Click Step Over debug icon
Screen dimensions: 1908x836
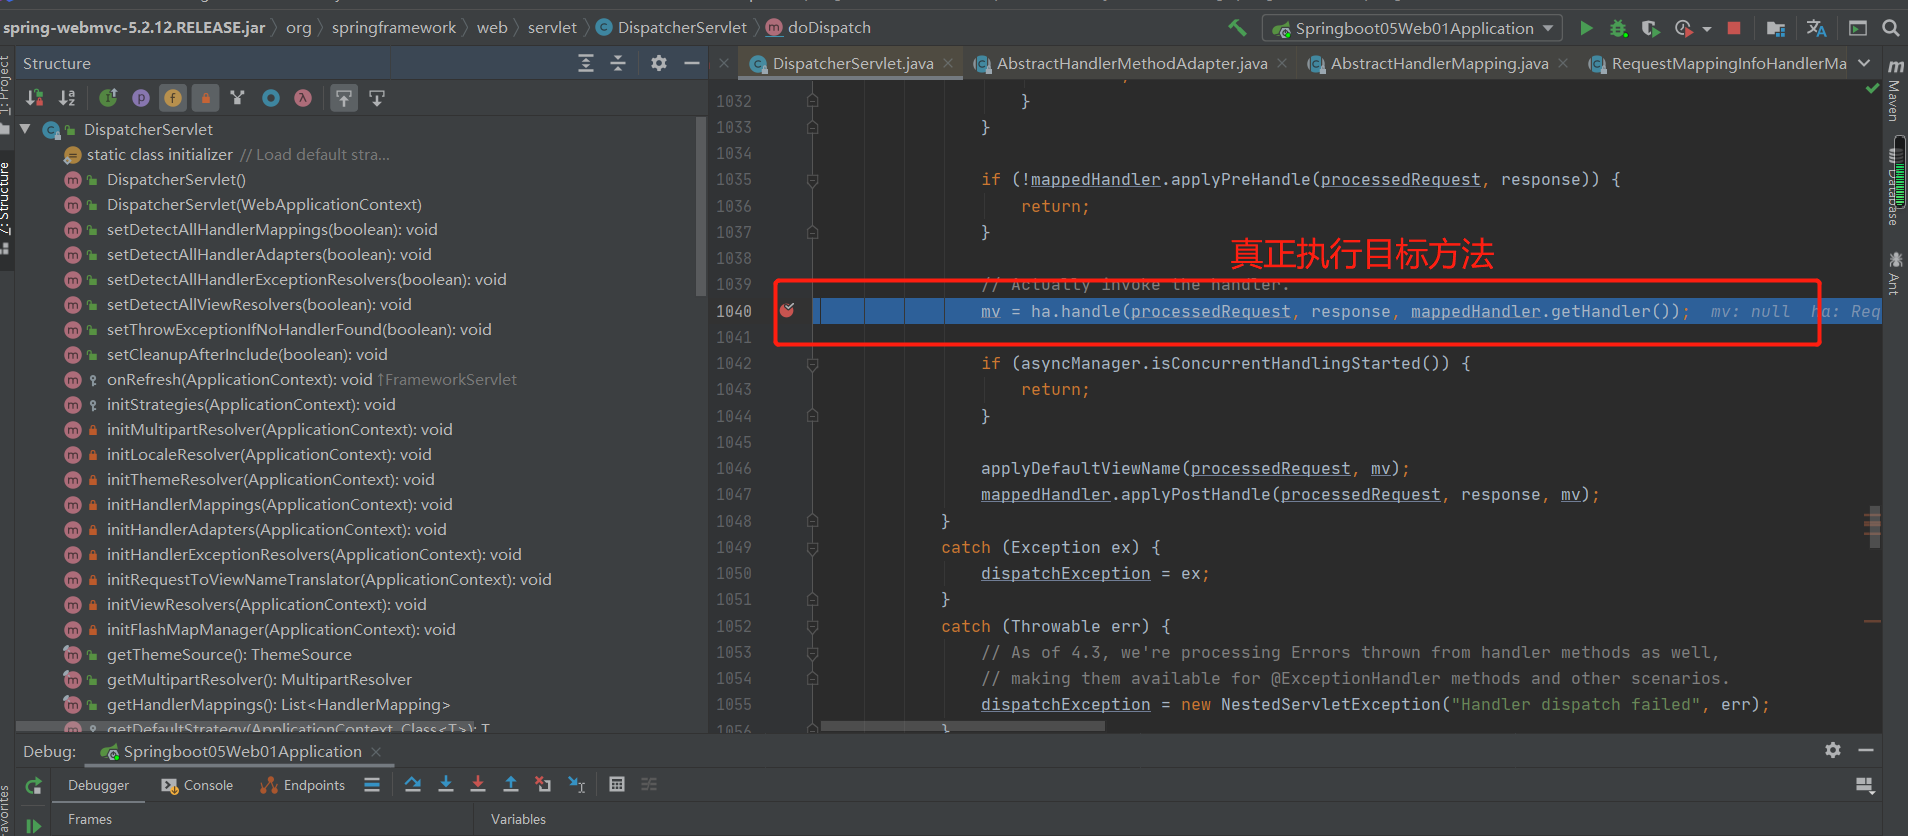coord(413,785)
